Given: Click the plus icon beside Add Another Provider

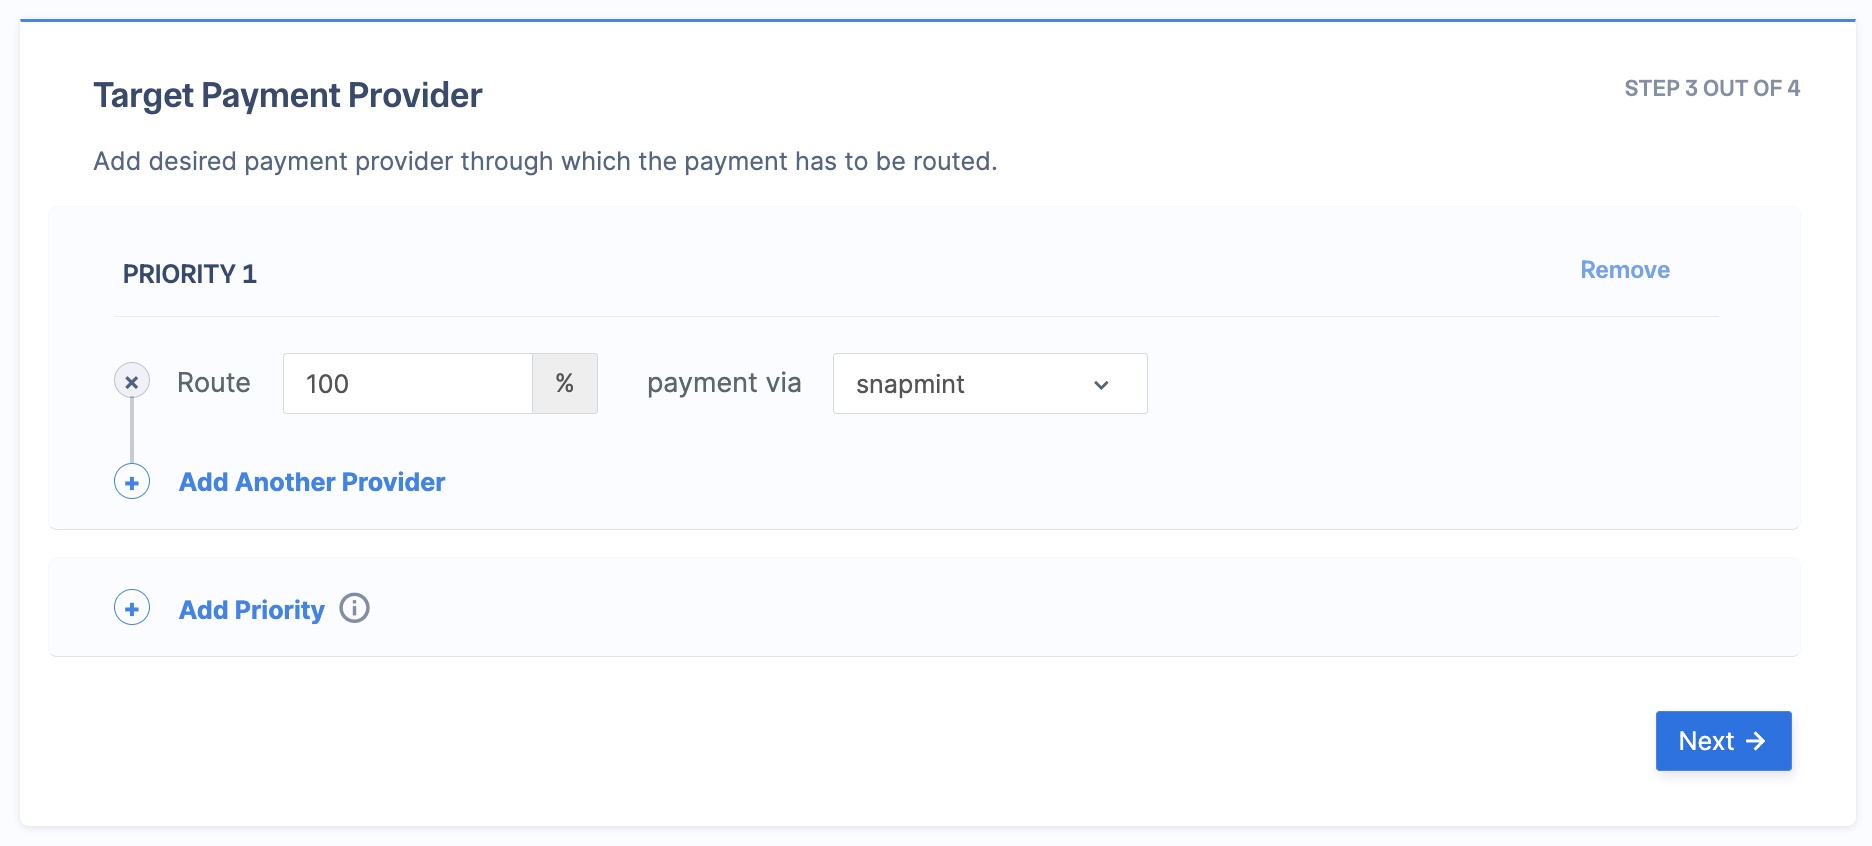Looking at the screenshot, I should click(132, 482).
